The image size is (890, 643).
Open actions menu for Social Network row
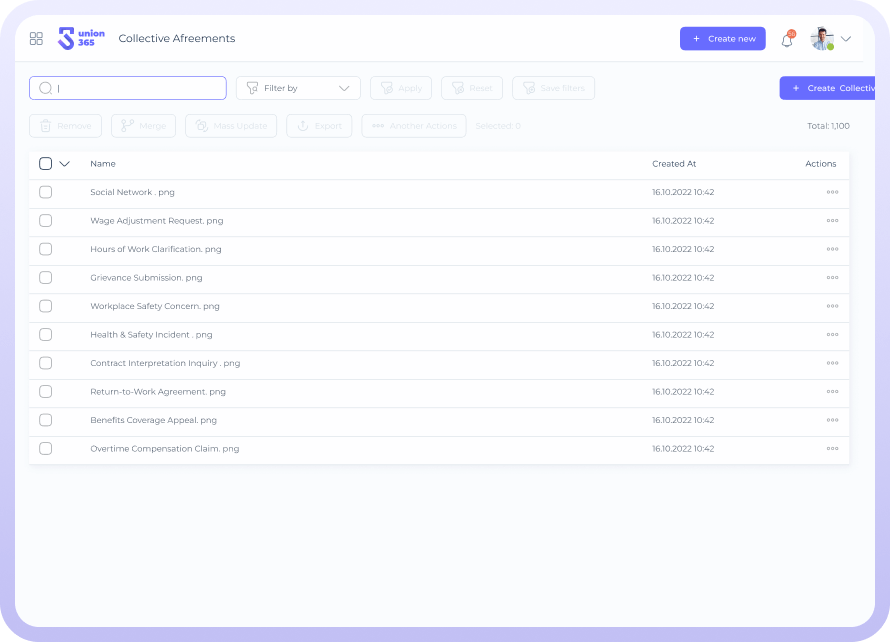point(832,192)
